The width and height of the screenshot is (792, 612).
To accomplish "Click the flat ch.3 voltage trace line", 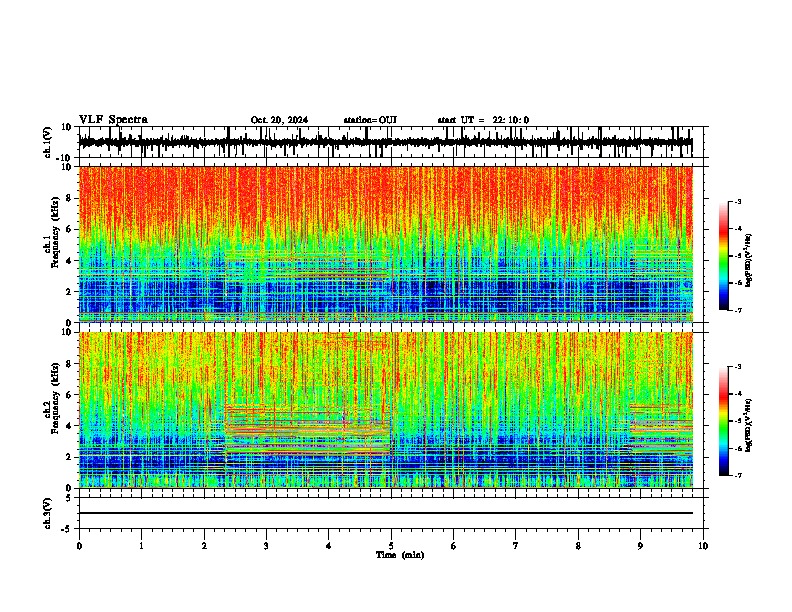I will [x=386, y=513].
